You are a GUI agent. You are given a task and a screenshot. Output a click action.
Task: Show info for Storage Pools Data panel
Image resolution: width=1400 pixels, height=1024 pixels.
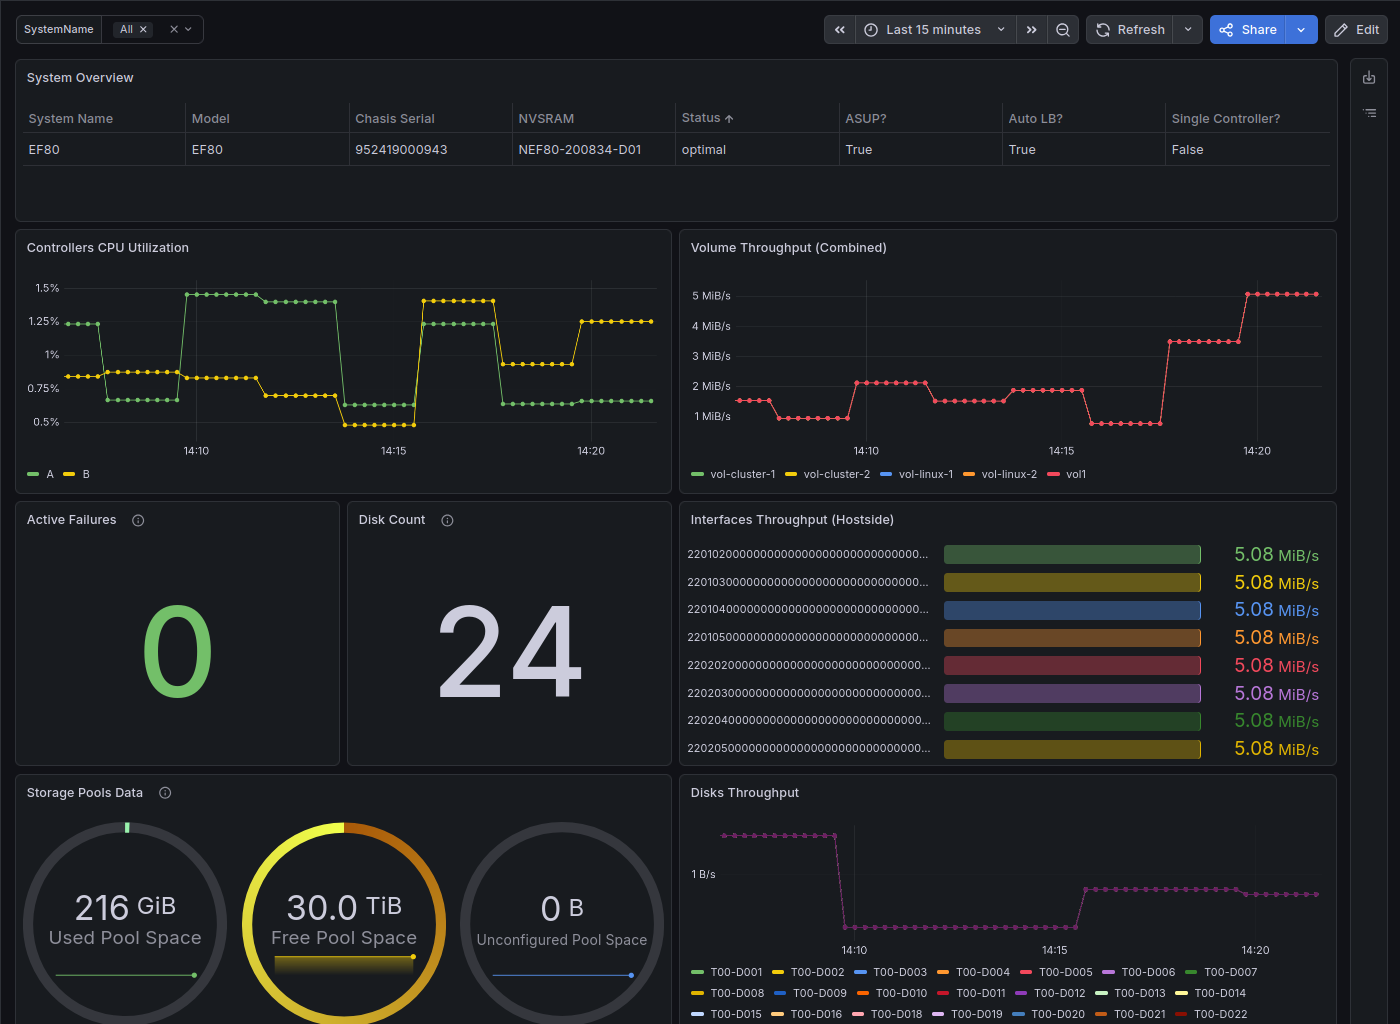(165, 793)
